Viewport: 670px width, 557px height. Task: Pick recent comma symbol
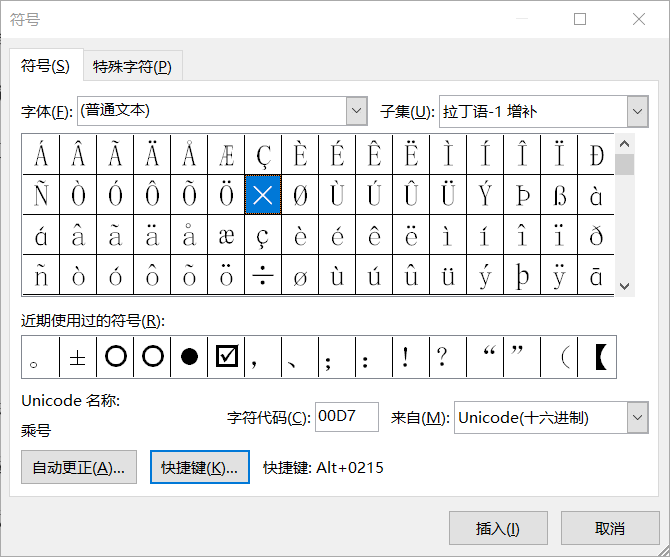[x=263, y=357]
